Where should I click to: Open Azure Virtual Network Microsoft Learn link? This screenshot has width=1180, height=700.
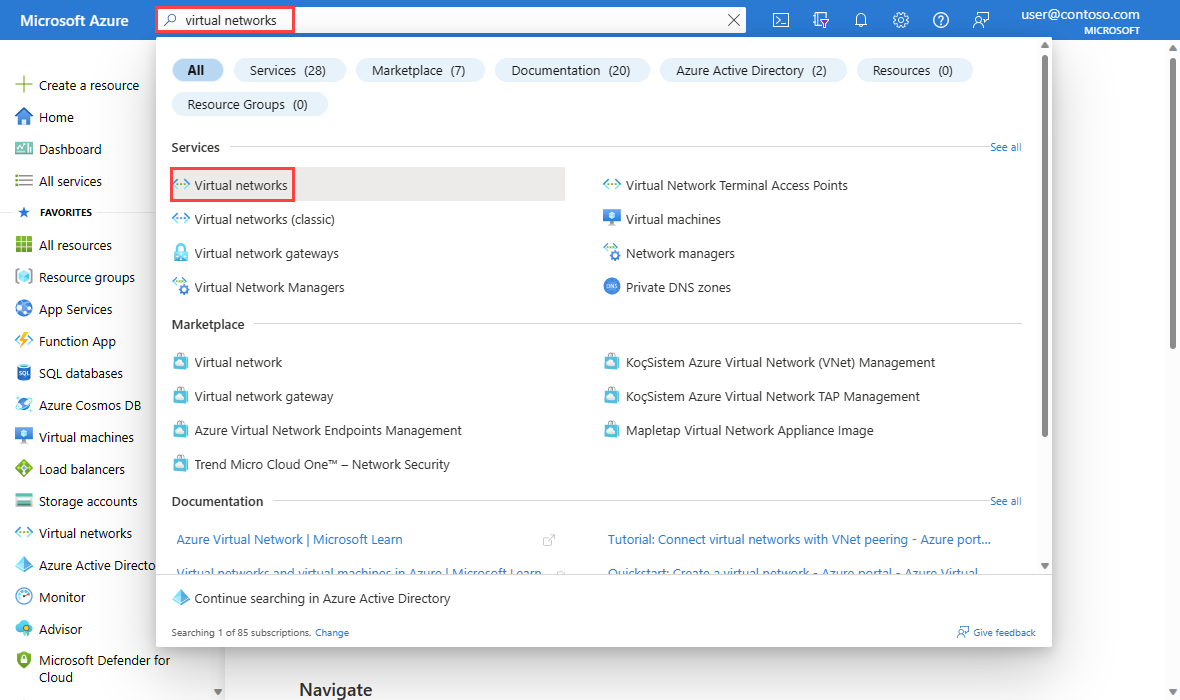tap(289, 539)
